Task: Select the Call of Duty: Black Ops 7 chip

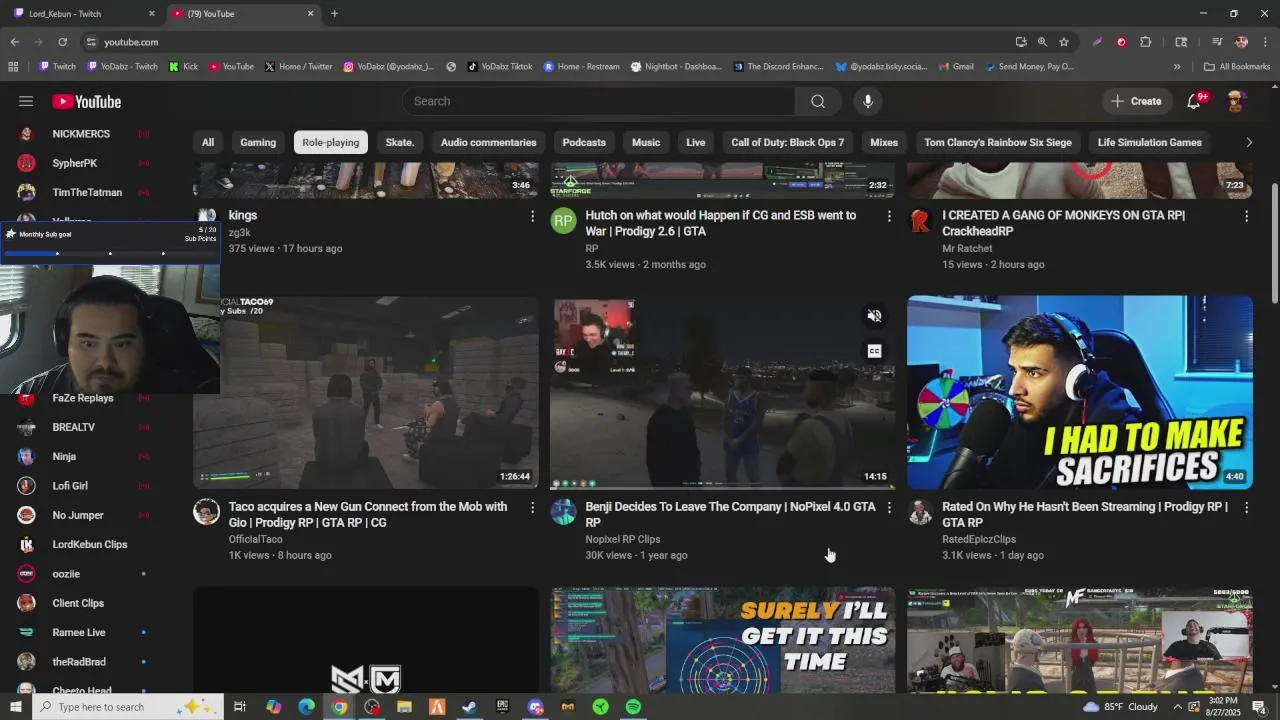Action: (x=788, y=142)
